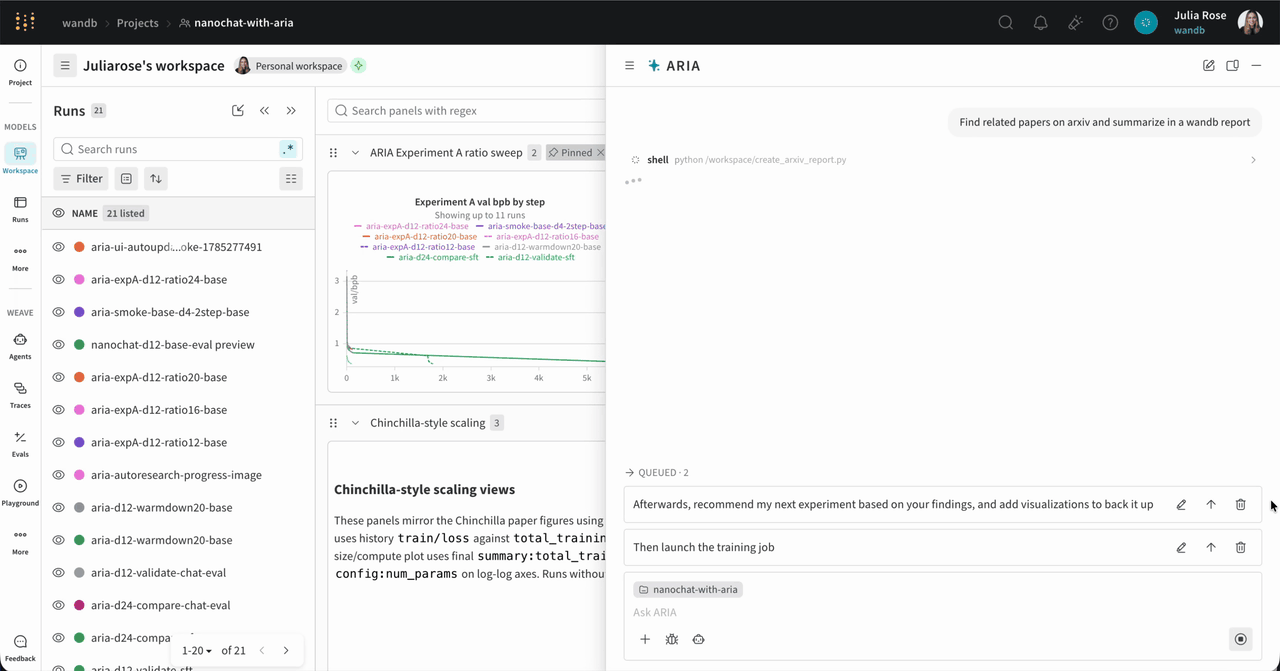This screenshot has width=1280, height=671.
Task: Open the ARIA panel hamburger menu
Action: (x=630, y=66)
